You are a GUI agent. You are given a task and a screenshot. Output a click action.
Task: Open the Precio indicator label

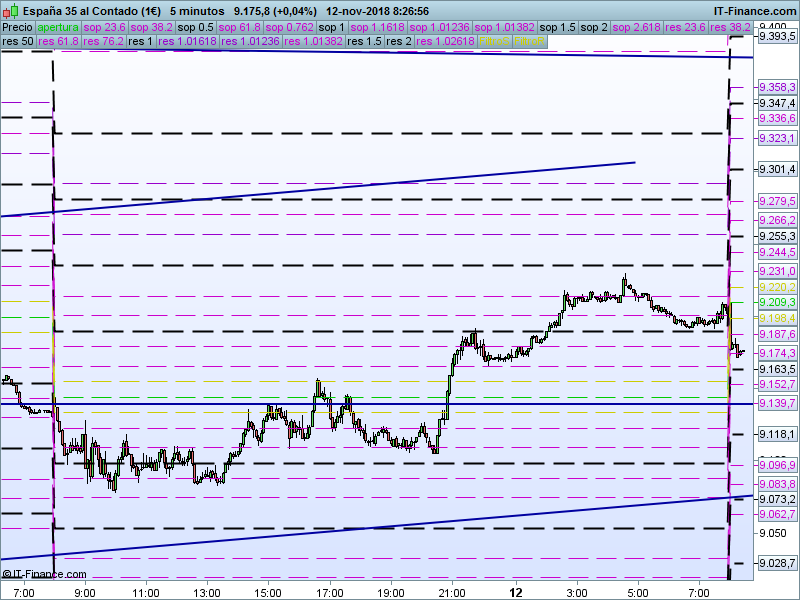[18, 28]
